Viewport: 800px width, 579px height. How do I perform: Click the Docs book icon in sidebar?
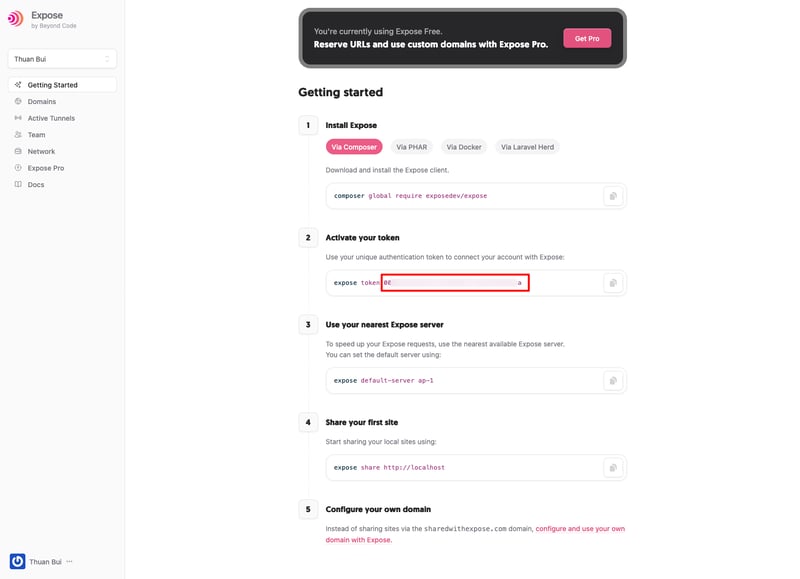18,184
